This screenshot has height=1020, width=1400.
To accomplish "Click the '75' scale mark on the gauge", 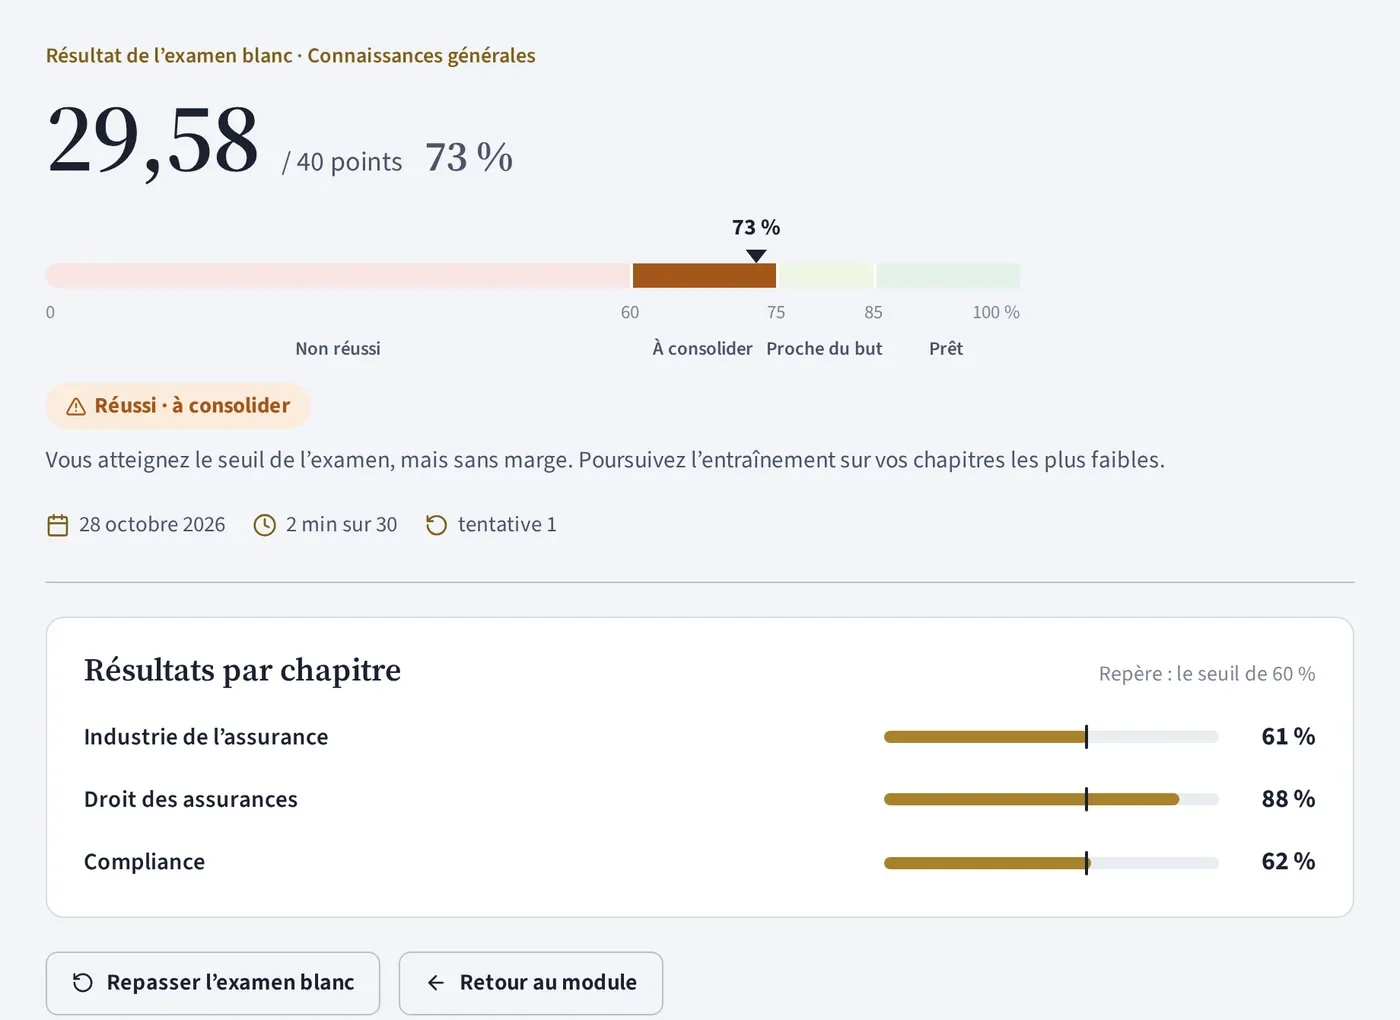I will click(776, 313).
